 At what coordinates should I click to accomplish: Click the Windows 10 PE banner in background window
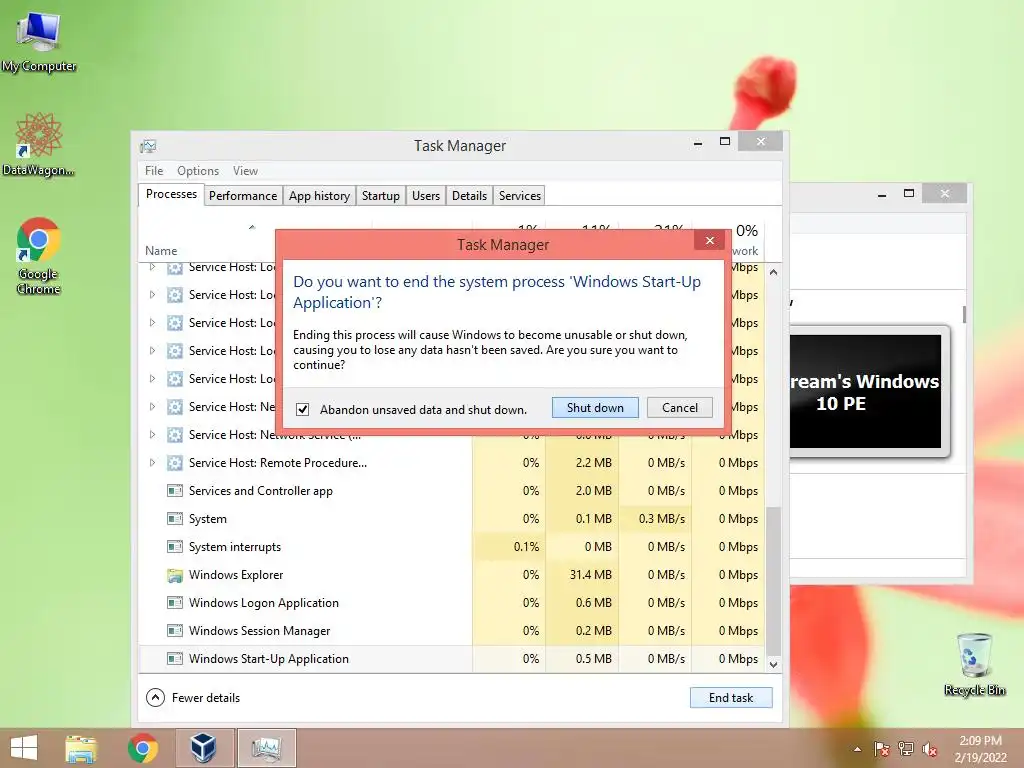tap(865, 392)
